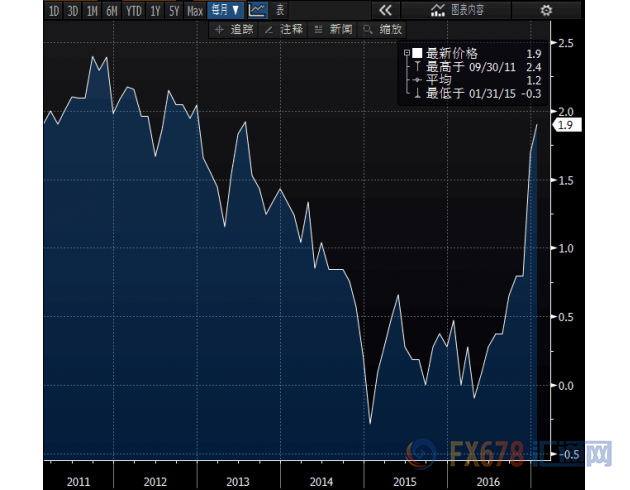Switch to YTD time range

[133, 10]
